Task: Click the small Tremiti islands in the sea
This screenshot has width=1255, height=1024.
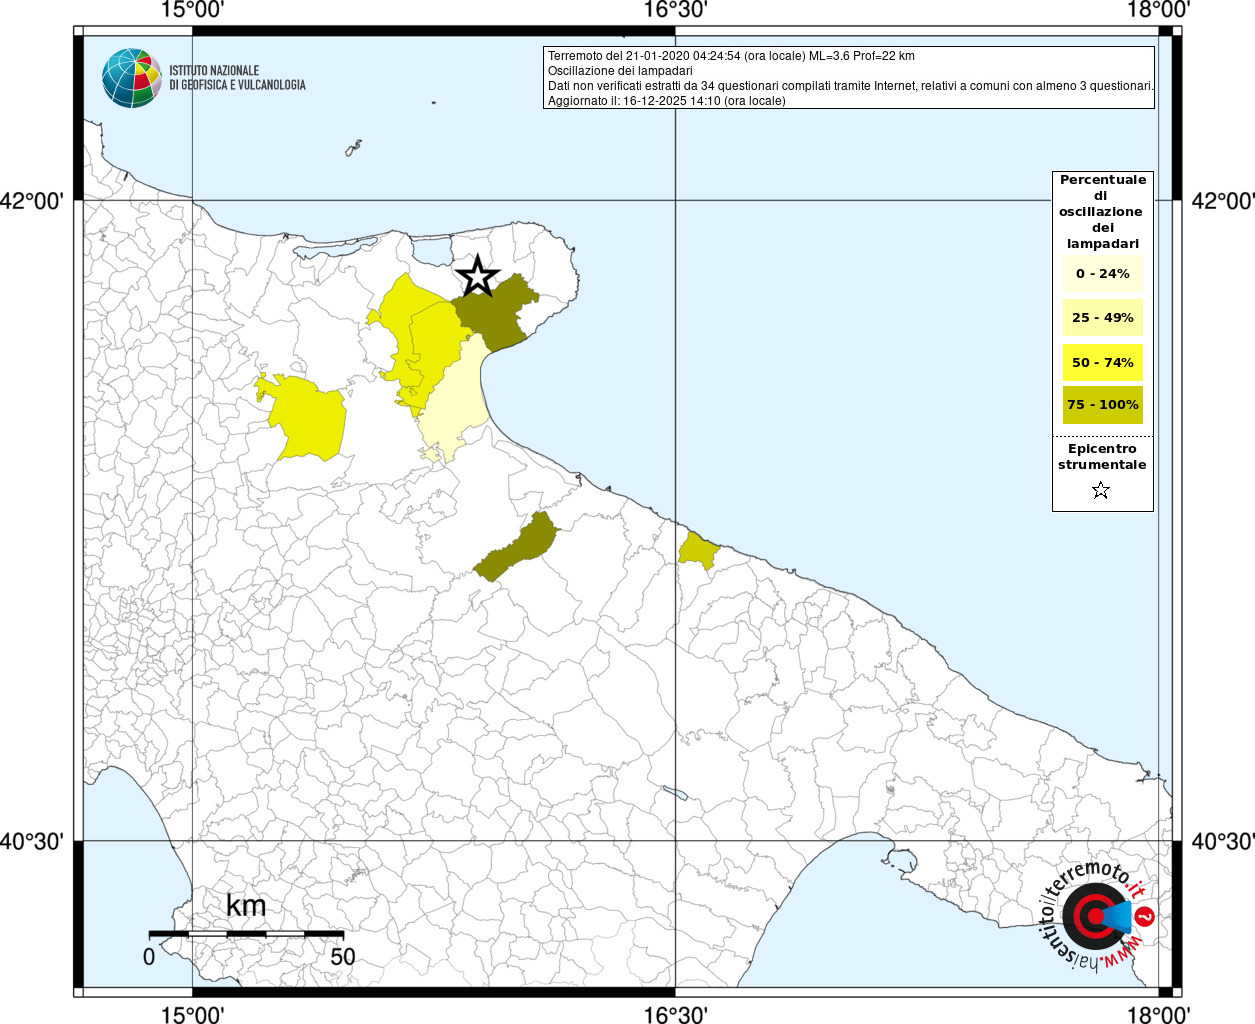Action: coord(353,148)
